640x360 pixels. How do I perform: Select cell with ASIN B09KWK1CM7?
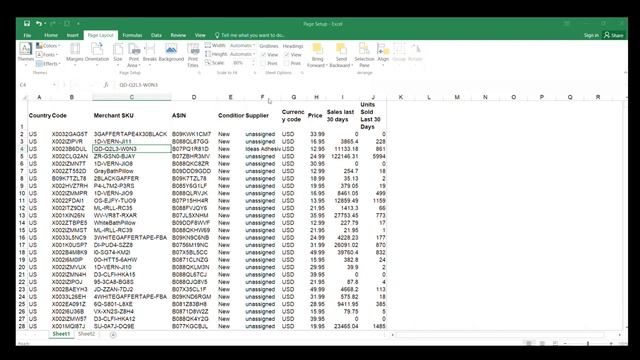[194, 134]
